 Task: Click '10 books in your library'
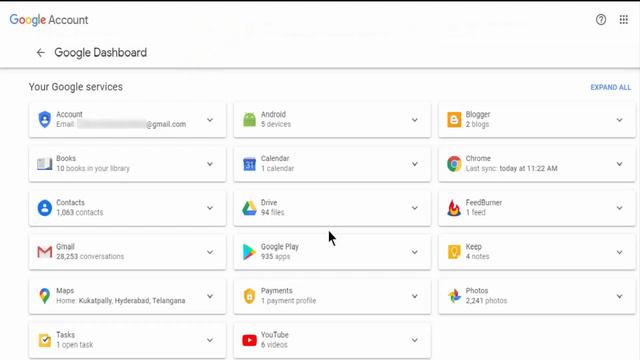point(93,169)
